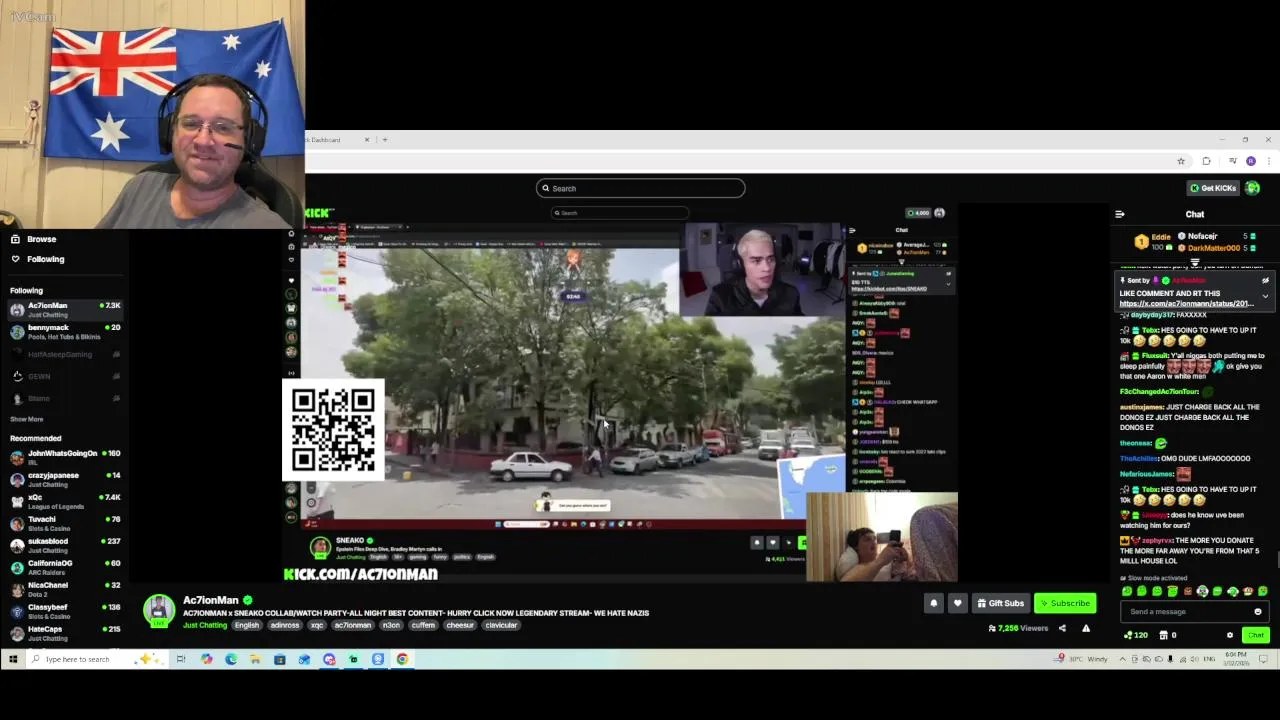Report stream using the warning triangle icon
Image resolution: width=1280 pixels, height=720 pixels.
tap(1086, 629)
